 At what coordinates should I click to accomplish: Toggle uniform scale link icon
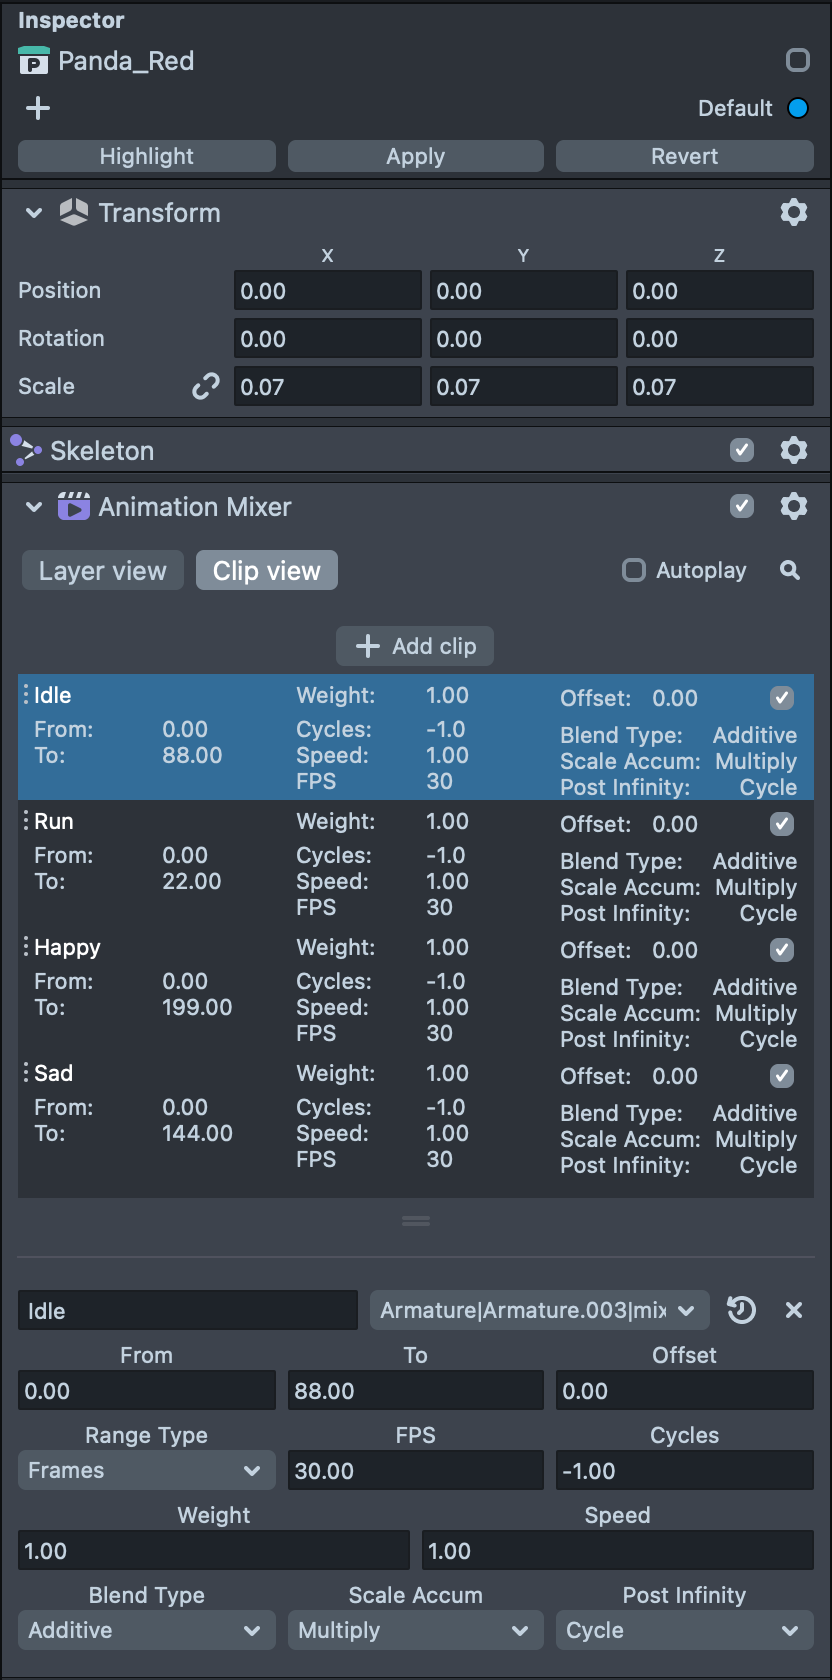205,387
